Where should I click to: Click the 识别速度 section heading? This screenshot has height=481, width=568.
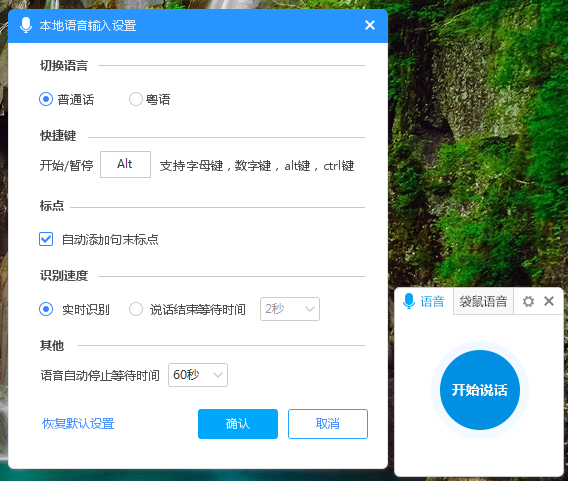(64, 276)
